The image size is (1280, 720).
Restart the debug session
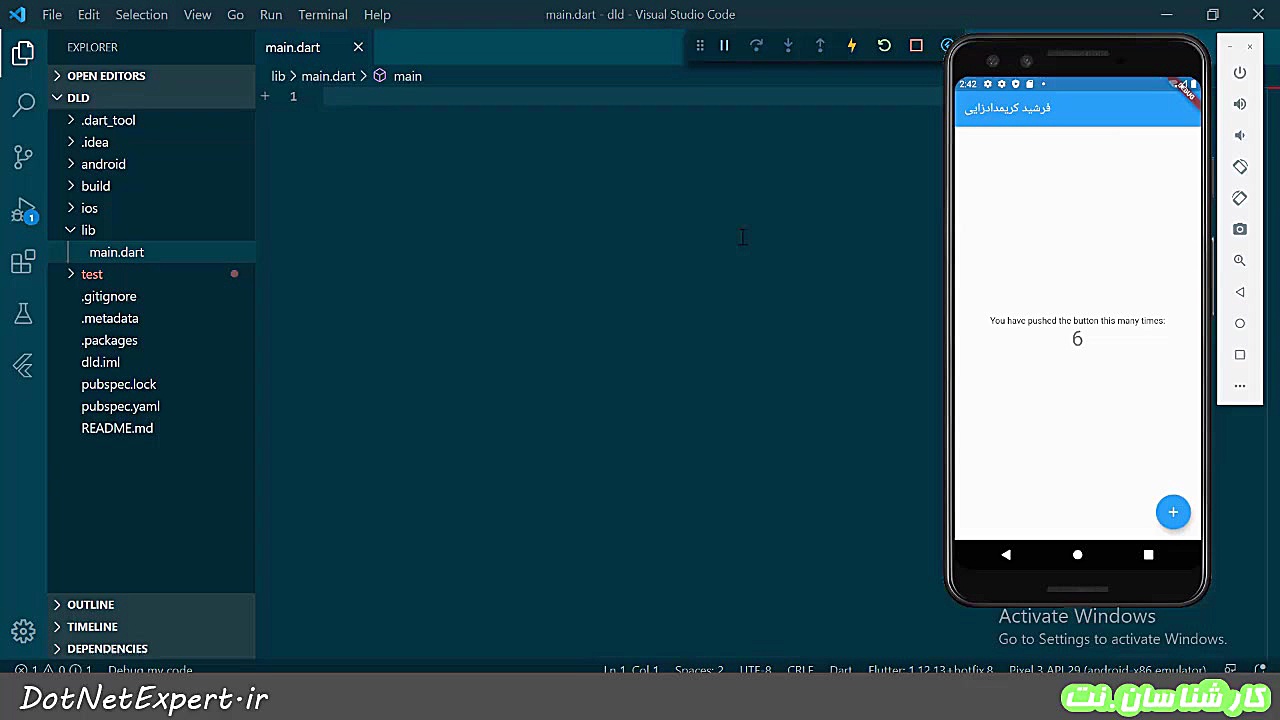(x=884, y=45)
